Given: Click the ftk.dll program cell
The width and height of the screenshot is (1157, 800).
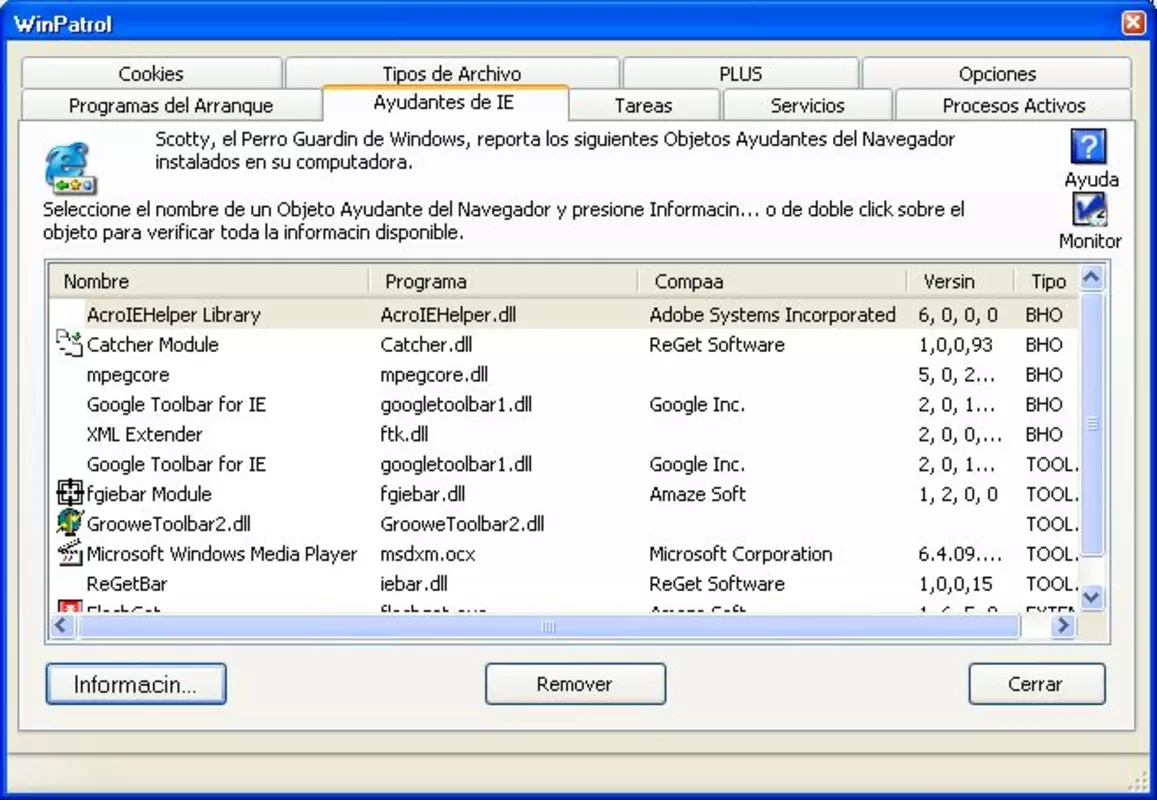Looking at the screenshot, I should pyautogui.click(x=404, y=434).
